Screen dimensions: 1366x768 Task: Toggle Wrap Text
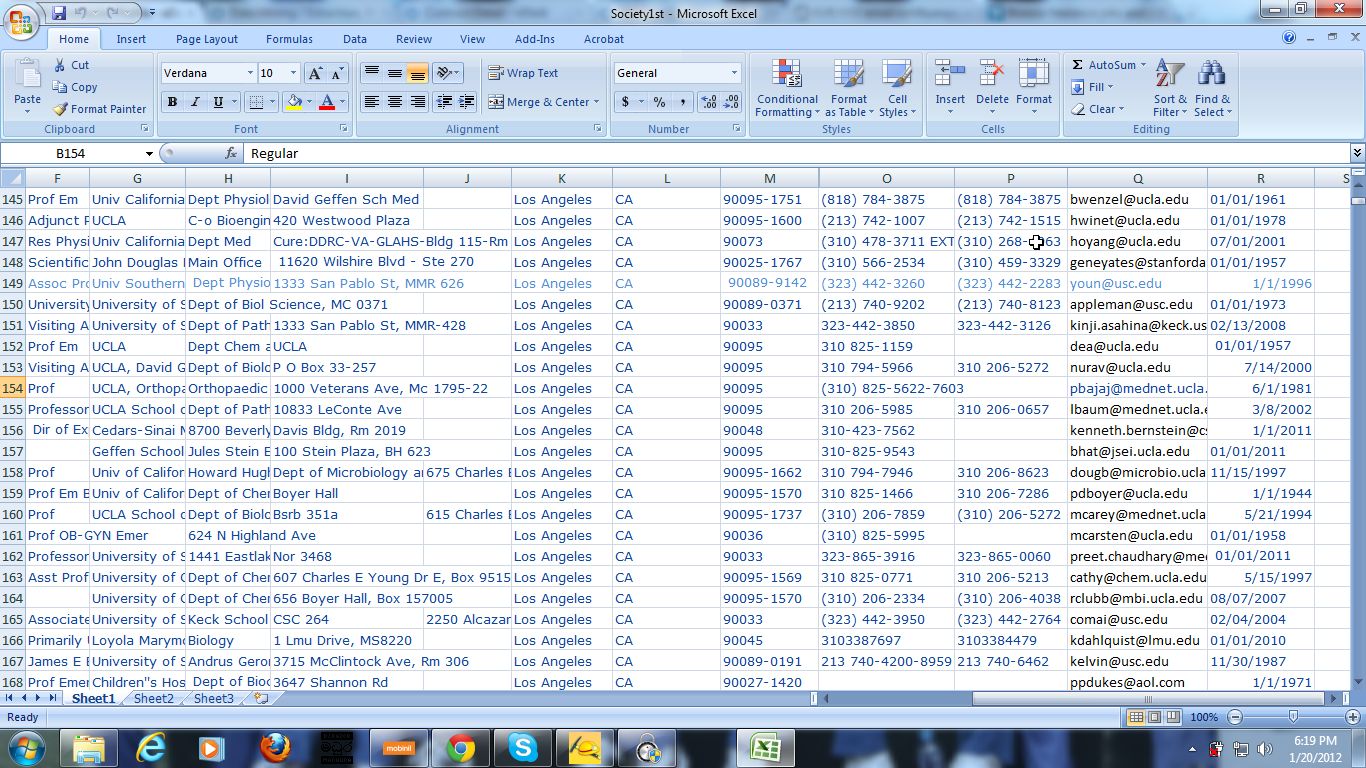(523, 73)
